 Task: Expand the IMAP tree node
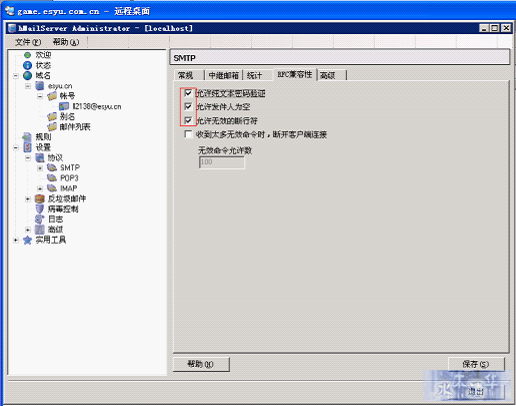pyautogui.click(x=40, y=189)
